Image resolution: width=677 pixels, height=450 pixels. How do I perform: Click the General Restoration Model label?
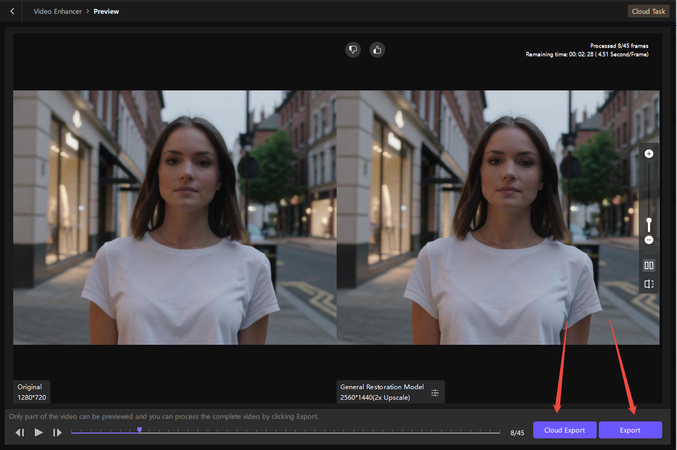tap(382, 387)
